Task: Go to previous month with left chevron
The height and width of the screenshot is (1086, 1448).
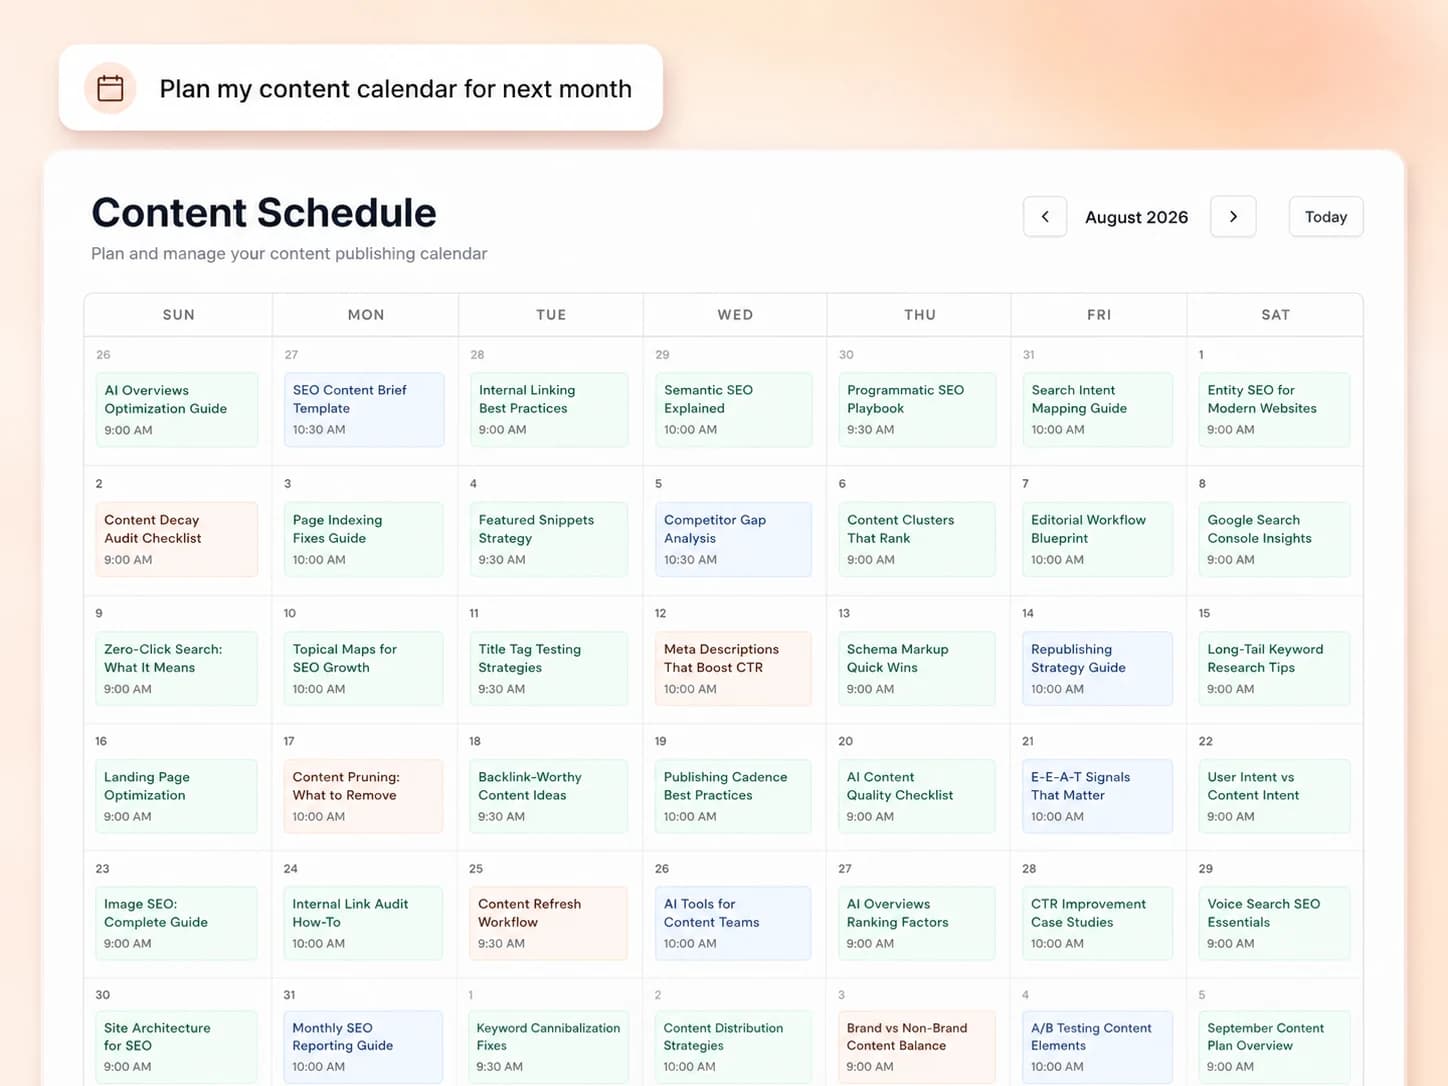Action: [1045, 217]
